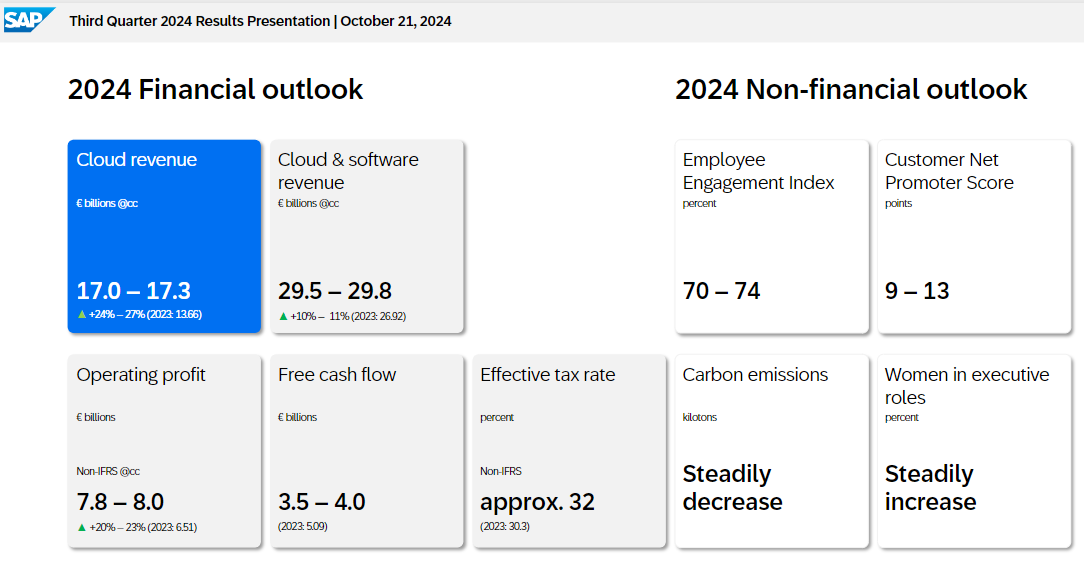Click the 17.0 – 17.3 cloud revenue value

pos(133,291)
